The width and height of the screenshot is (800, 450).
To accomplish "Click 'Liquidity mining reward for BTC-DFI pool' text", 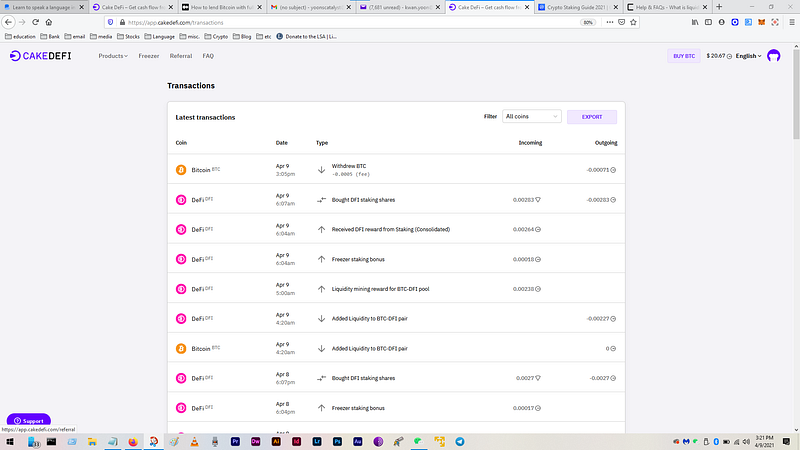I will 380,289.
